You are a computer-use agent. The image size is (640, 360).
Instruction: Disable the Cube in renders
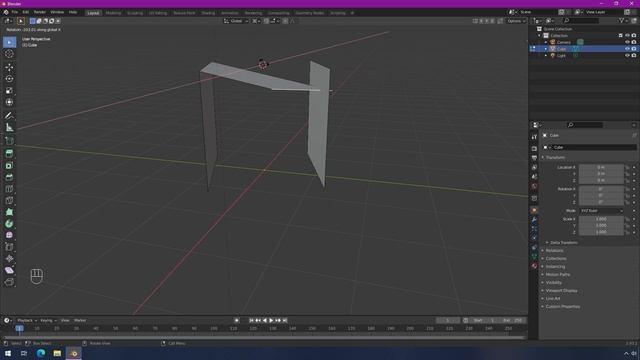[634, 49]
